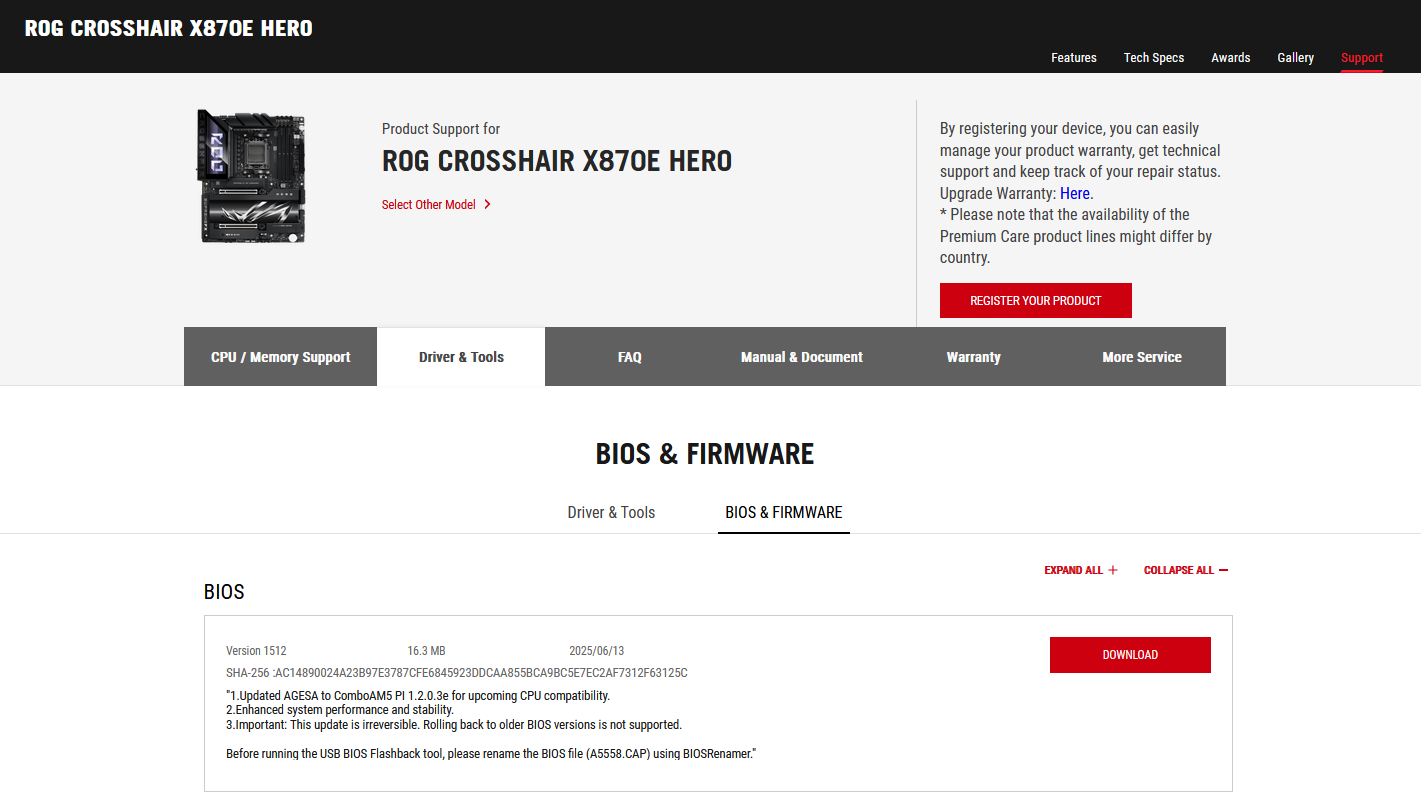Image resolution: width=1421 pixels, height=803 pixels.
Task: Click the ROG CROSSHAIR X870E HERO header logo
Action: (170, 27)
